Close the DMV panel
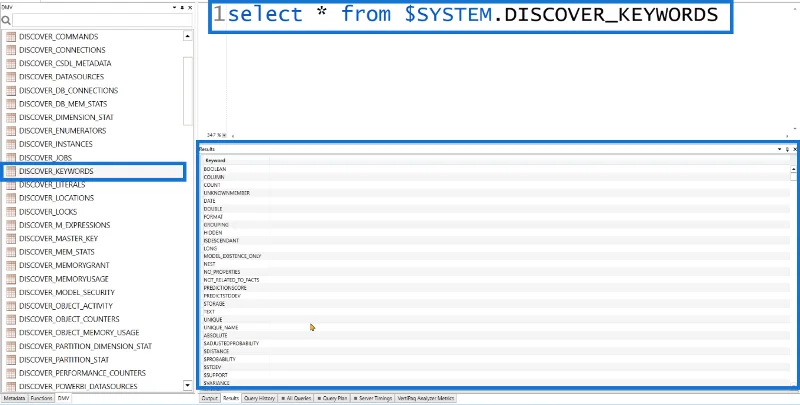The image size is (800, 405). (x=190, y=8)
